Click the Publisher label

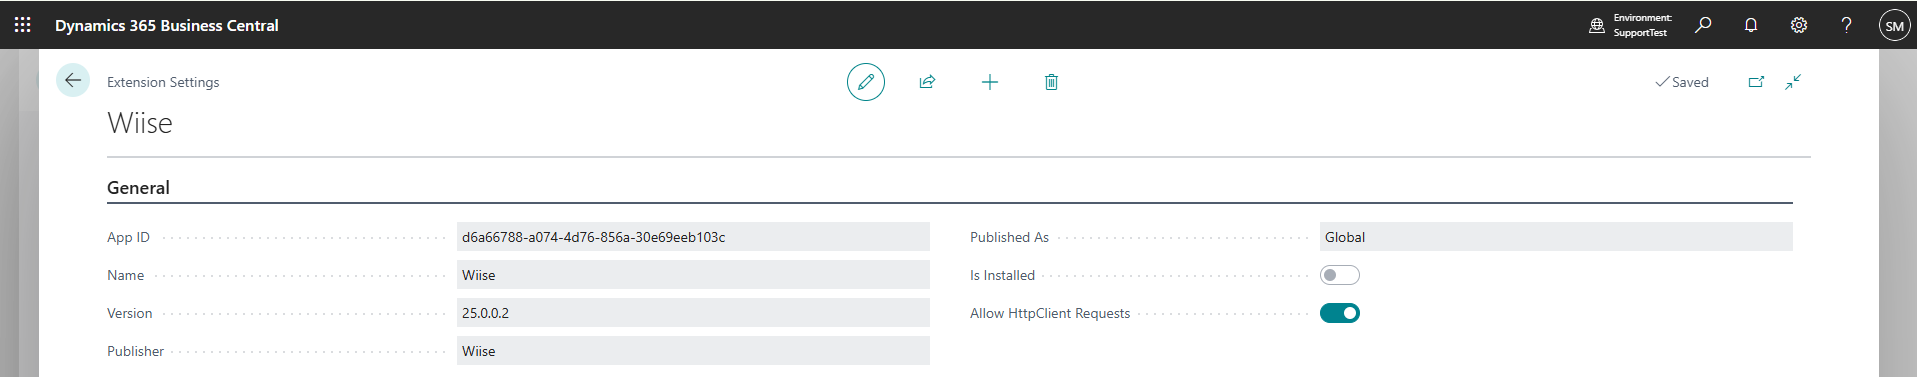click(135, 351)
